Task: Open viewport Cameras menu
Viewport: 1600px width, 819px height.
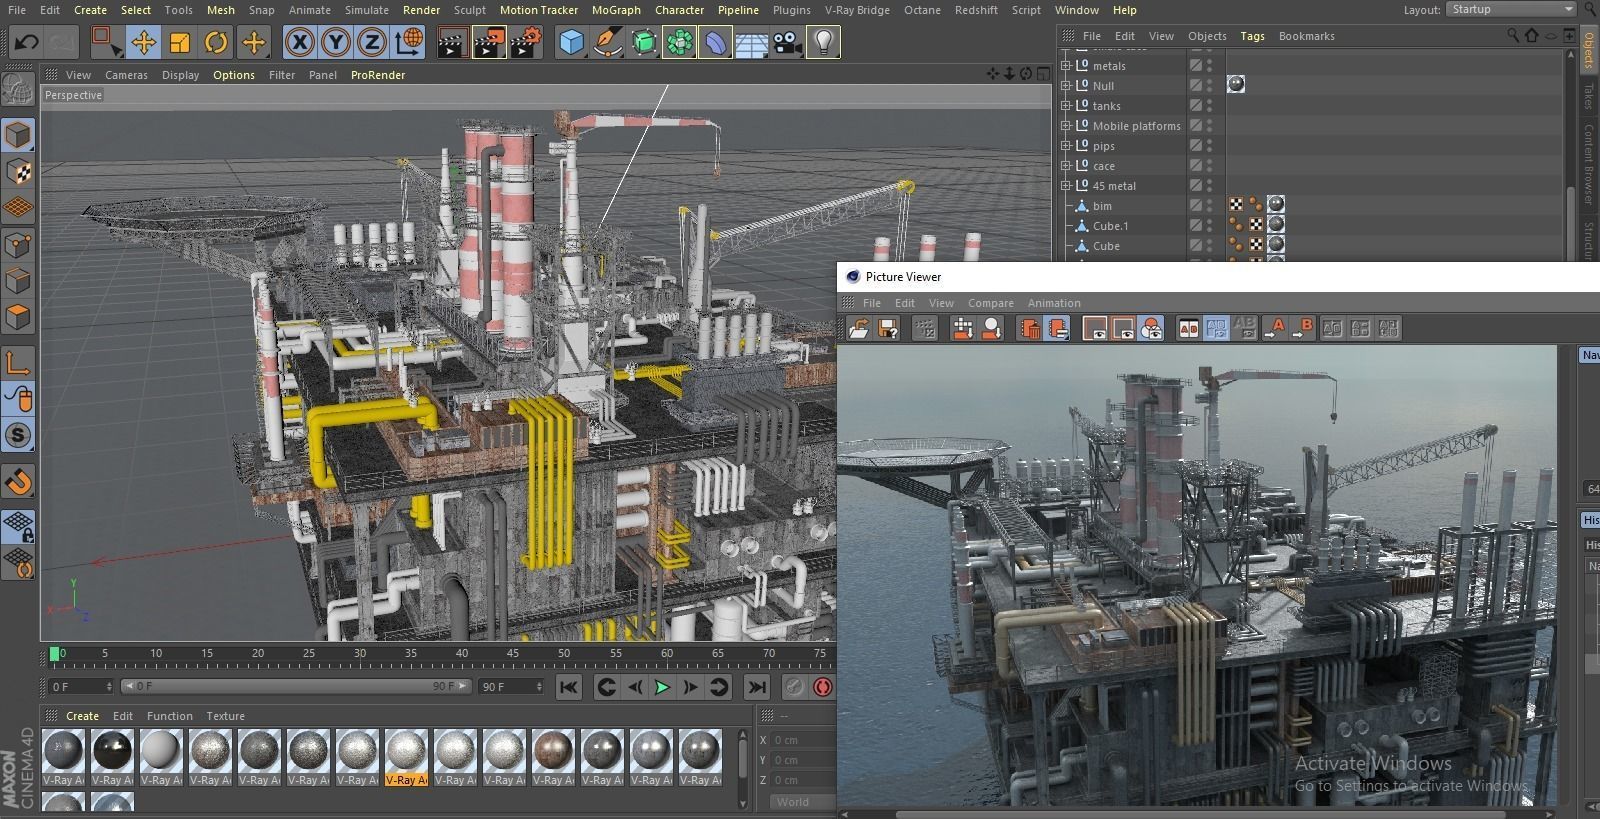Action: 126,75
